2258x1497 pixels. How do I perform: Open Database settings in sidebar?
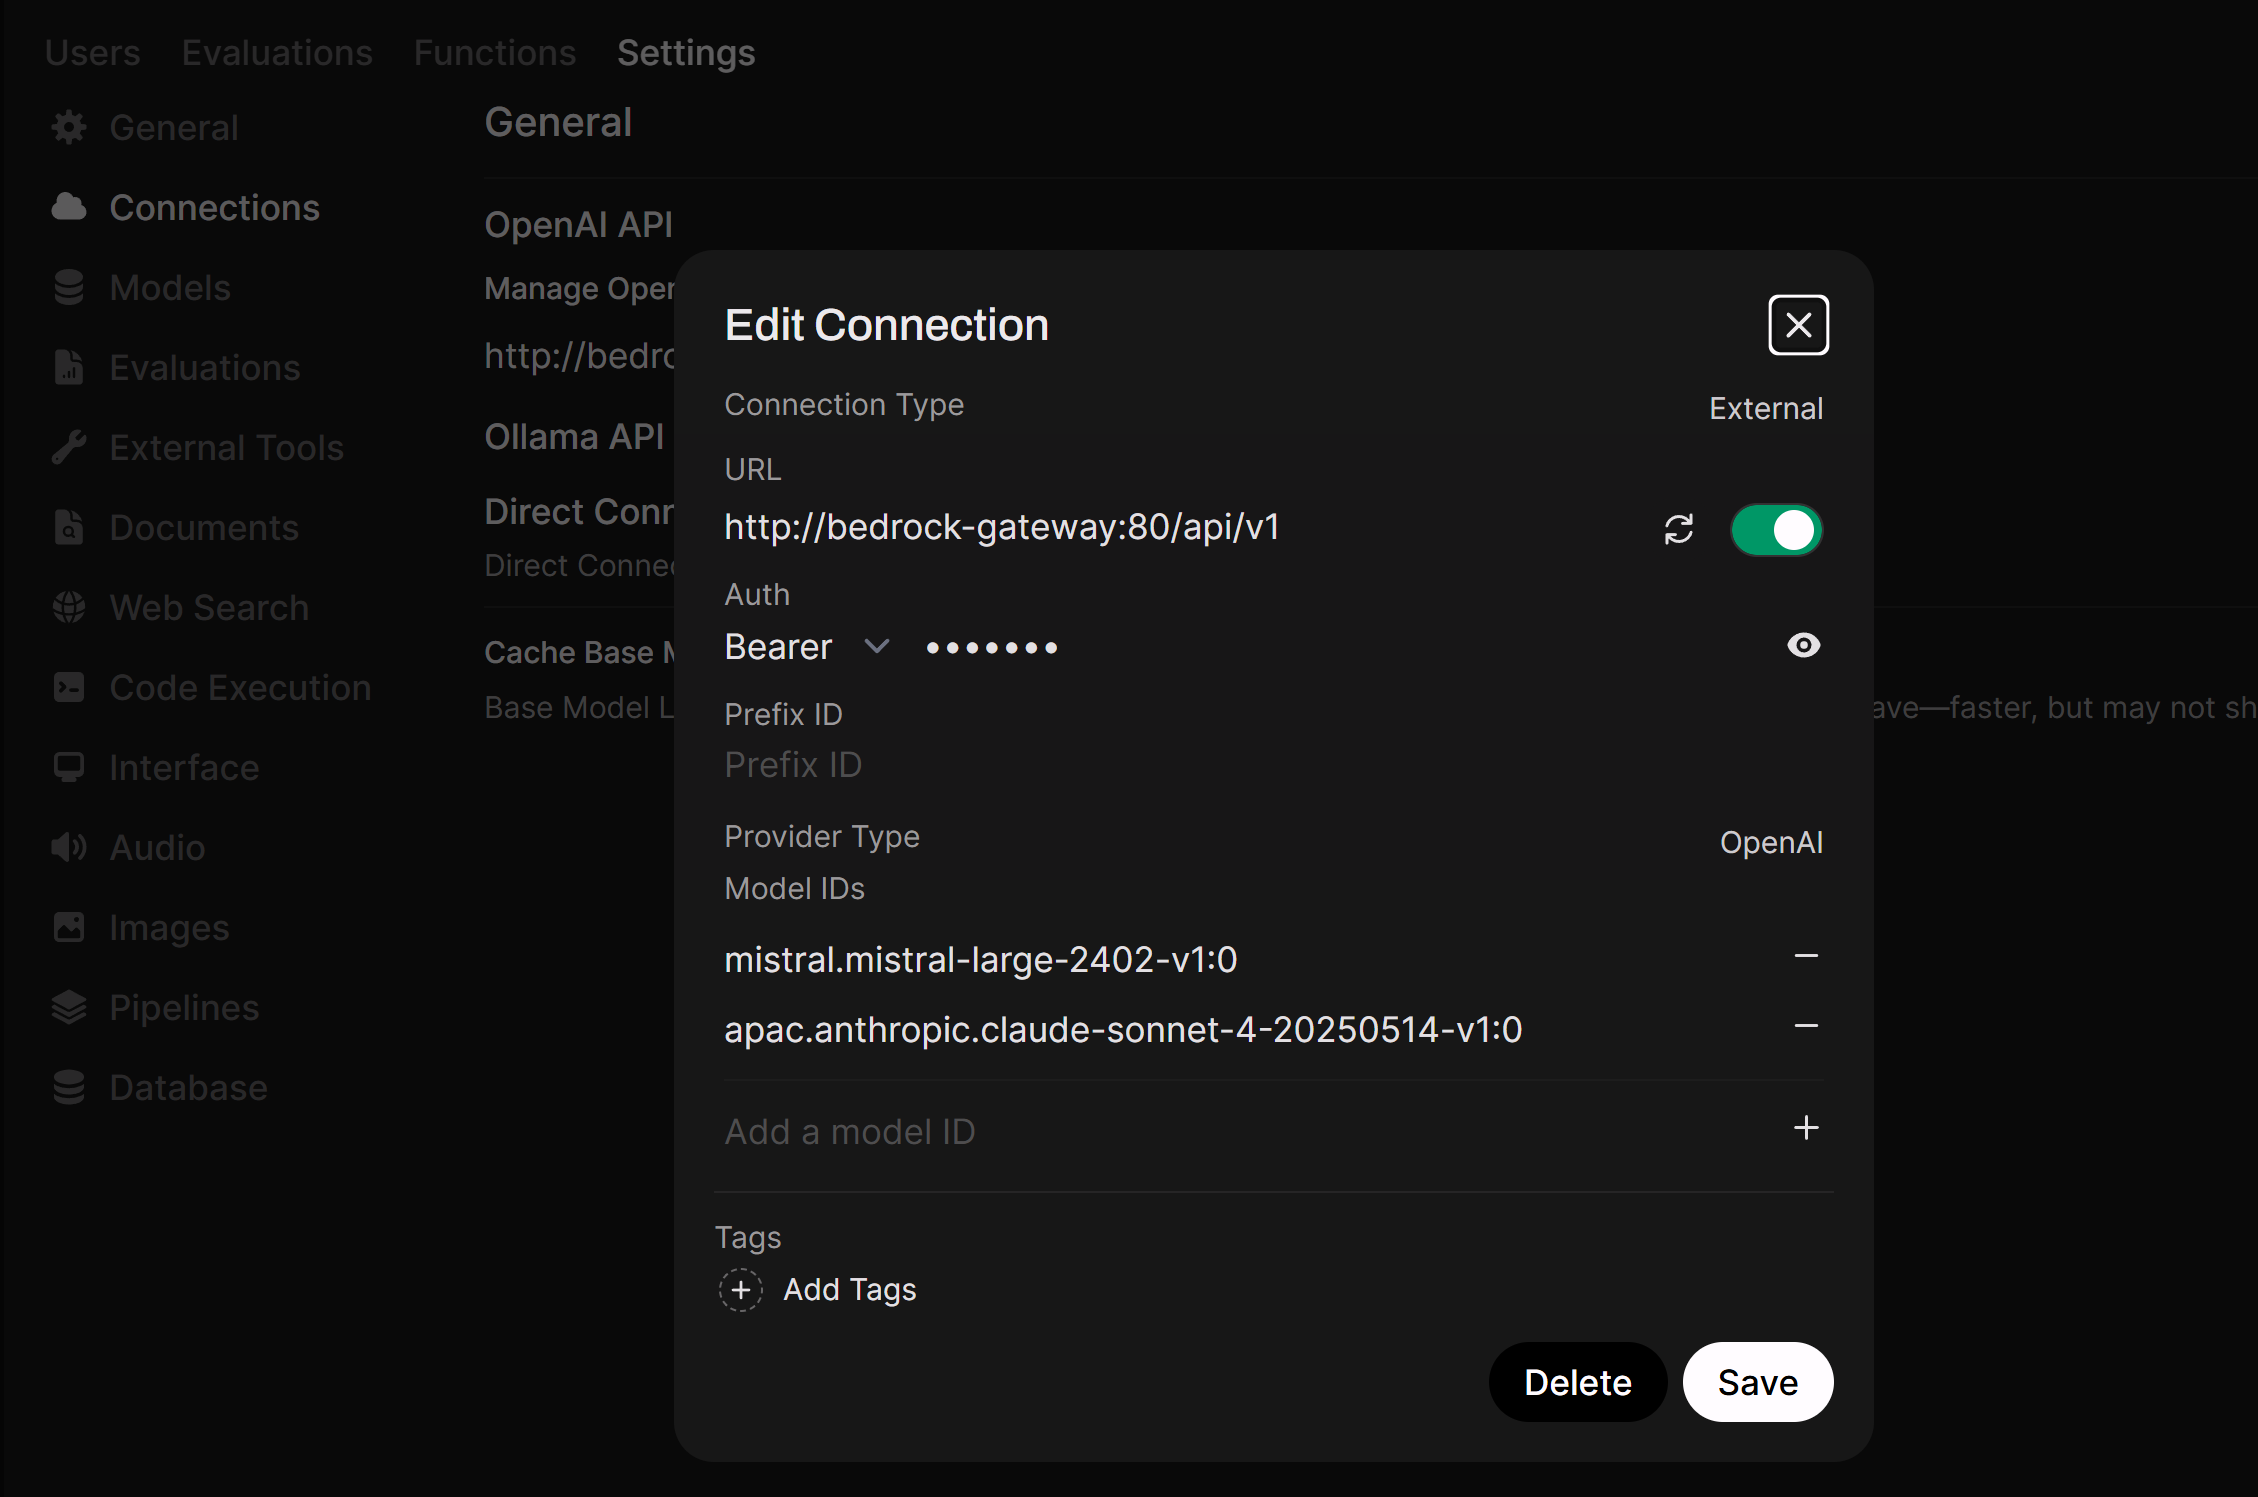tap(188, 1087)
